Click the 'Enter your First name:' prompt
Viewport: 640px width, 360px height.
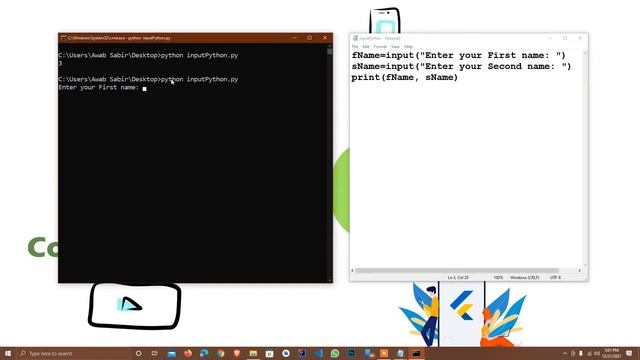(98, 87)
